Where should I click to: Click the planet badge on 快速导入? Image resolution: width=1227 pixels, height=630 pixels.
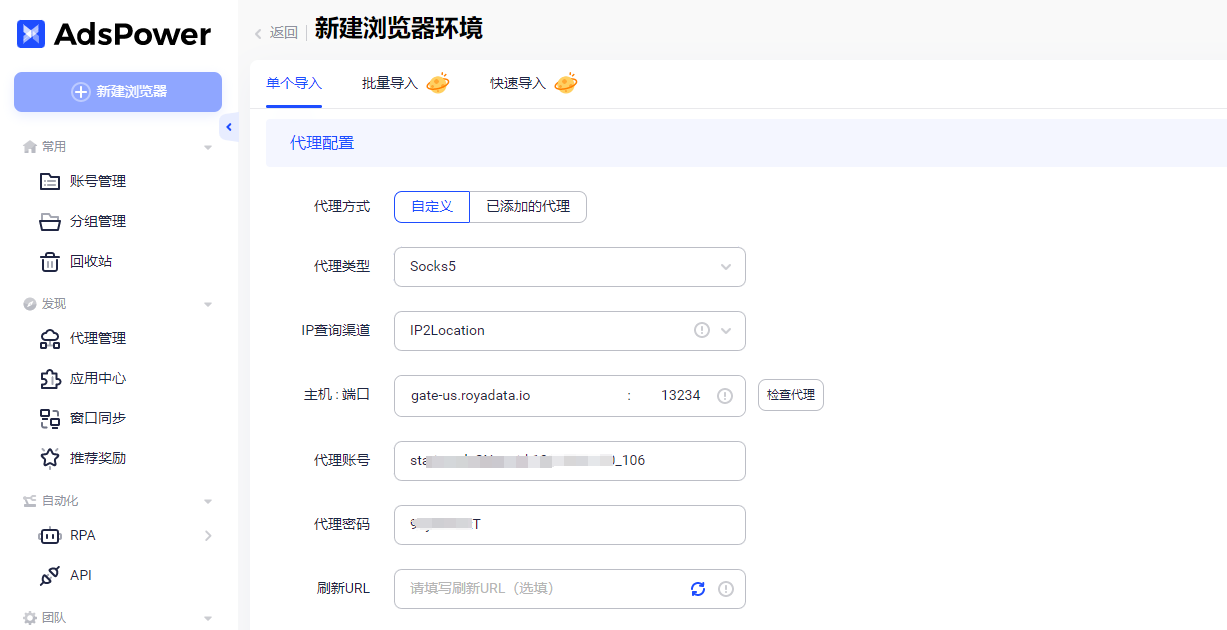point(566,83)
